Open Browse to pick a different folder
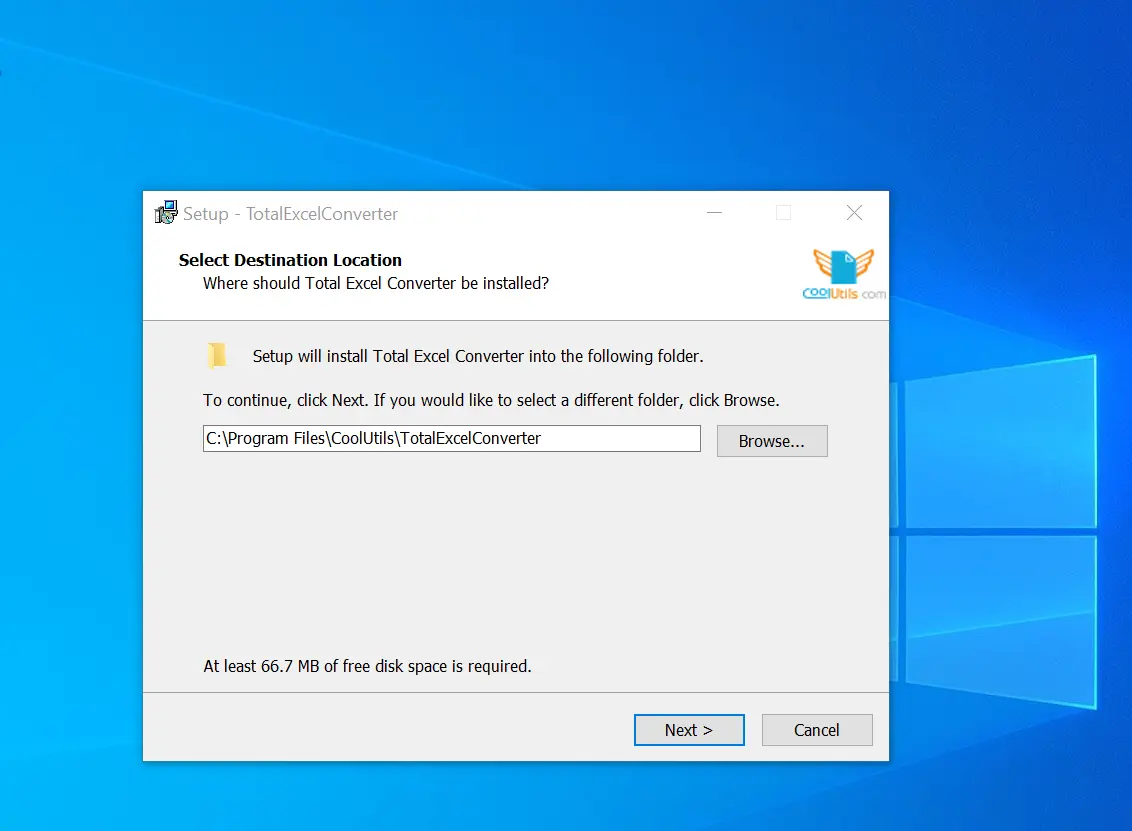 click(x=771, y=440)
